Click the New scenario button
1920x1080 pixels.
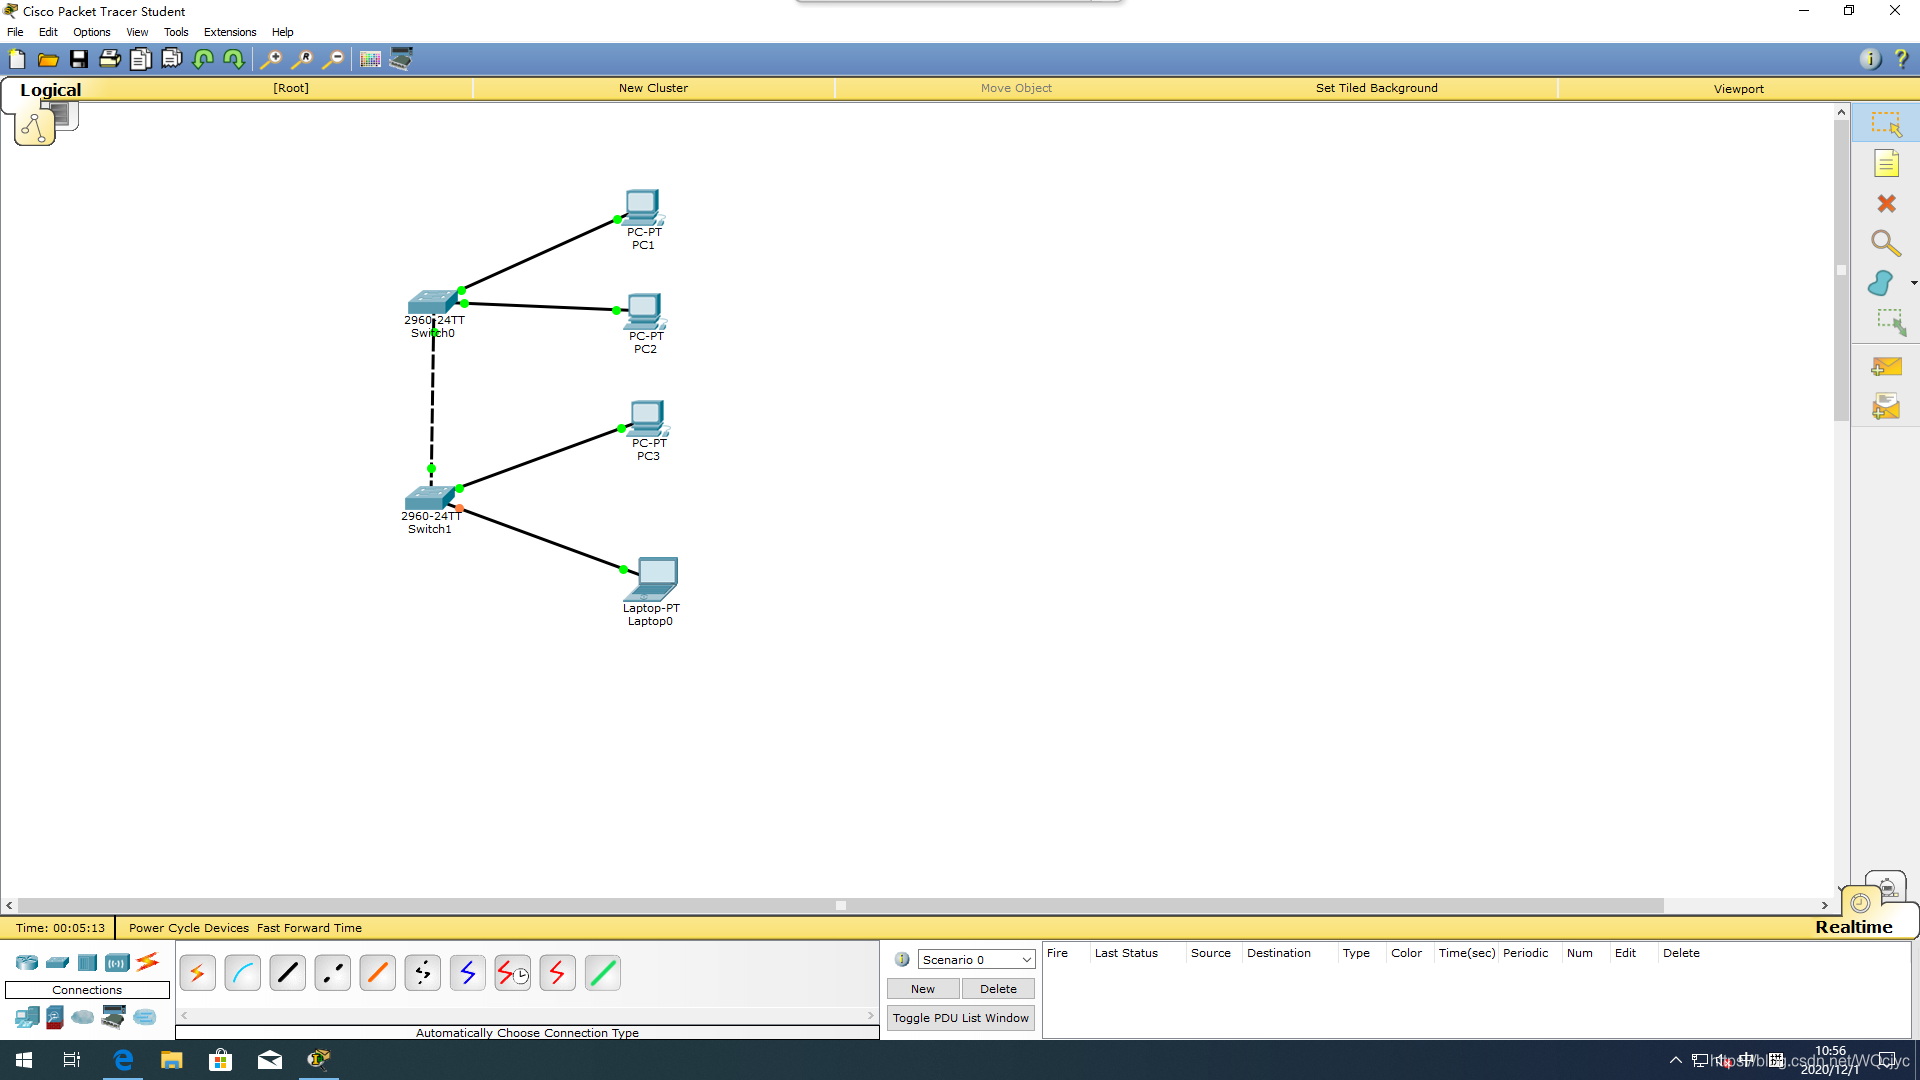(922, 989)
